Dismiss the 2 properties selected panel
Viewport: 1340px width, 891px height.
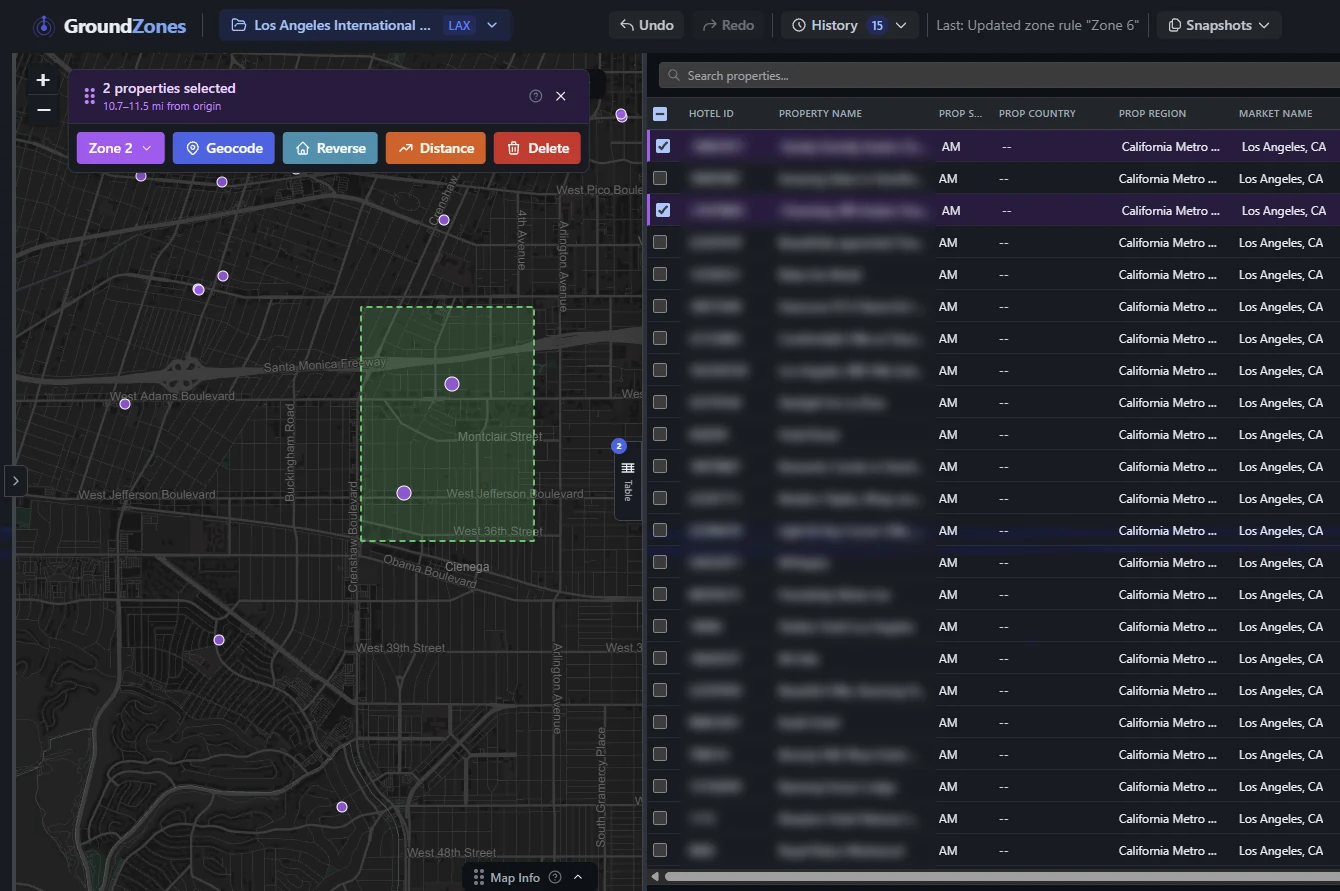[561, 96]
